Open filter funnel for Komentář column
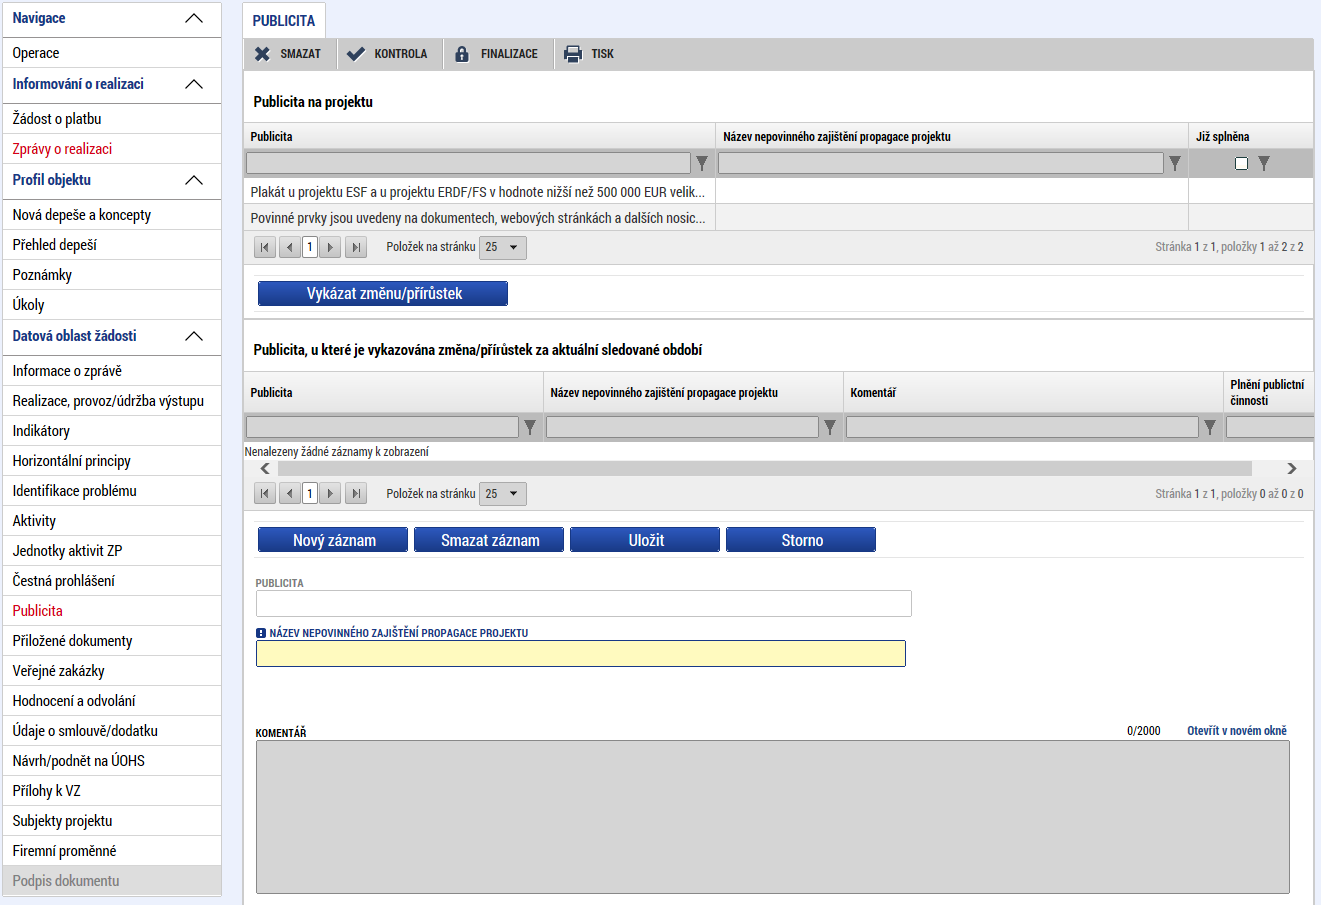Image resolution: width=1321 pixels, height=905 pixels. 1210,427
